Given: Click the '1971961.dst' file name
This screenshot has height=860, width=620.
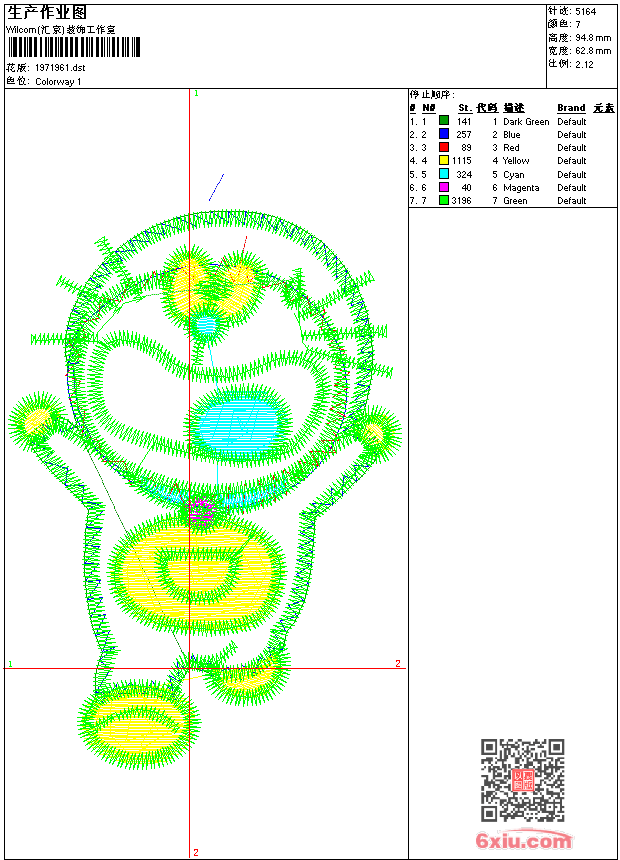Looking at the screenshot, I should pos(60,68).
